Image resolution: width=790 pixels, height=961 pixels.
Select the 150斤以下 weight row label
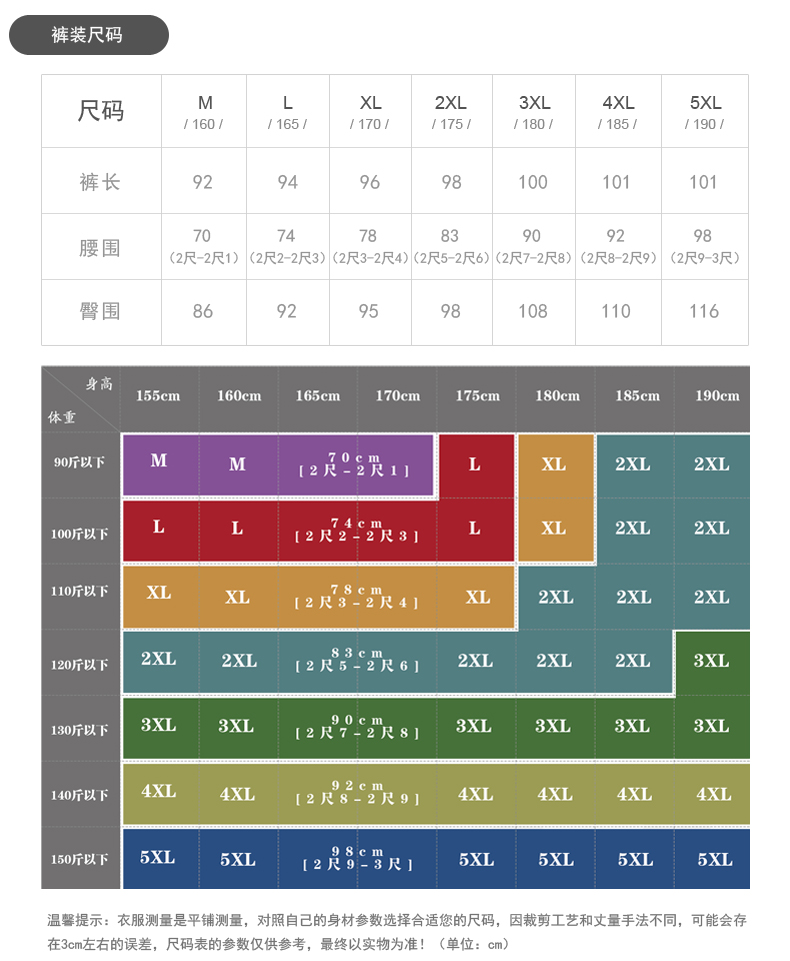click(80, 859)
